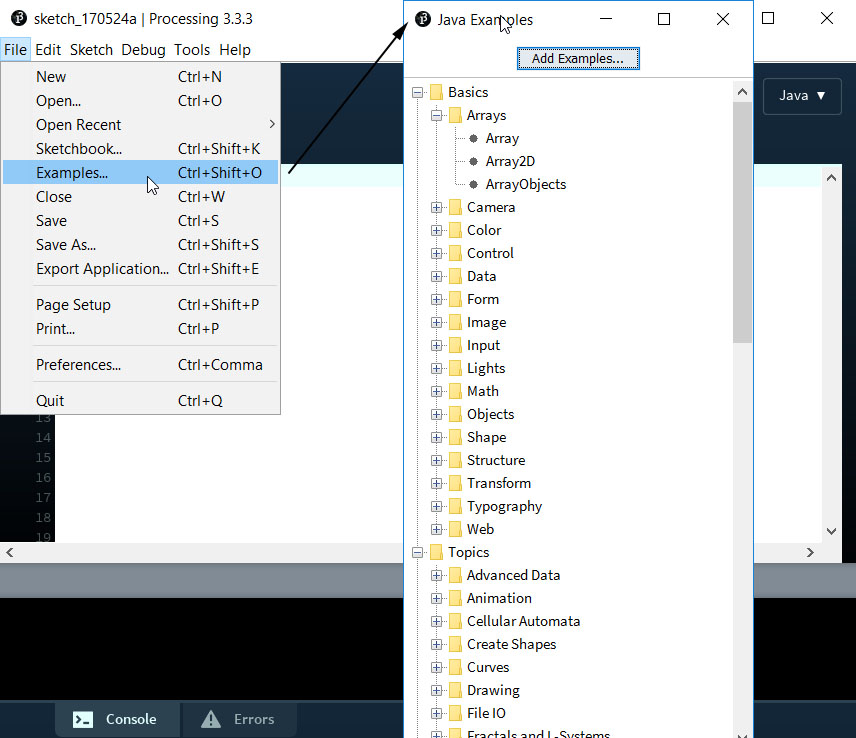This screenshot has width=856, height=738.
Task: Select the Transform folder row
Action: pyautogui.click(x=498, y=483)
